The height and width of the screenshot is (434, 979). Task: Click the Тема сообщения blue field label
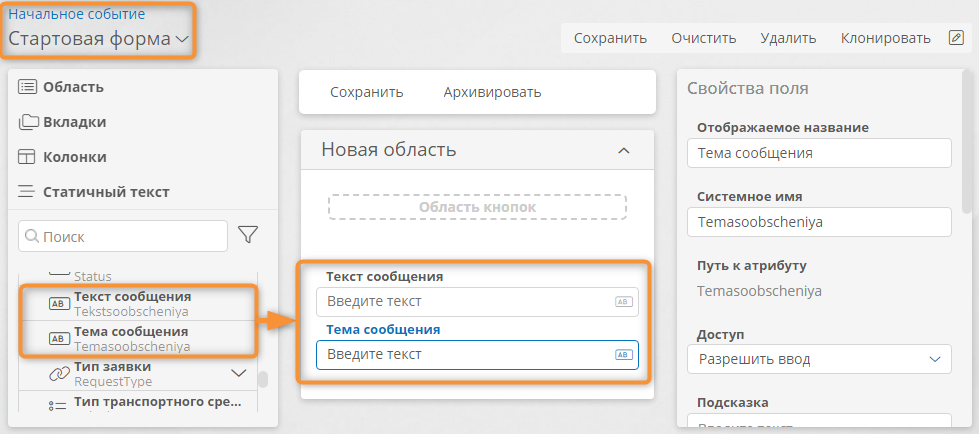click(x=384, y=330)
